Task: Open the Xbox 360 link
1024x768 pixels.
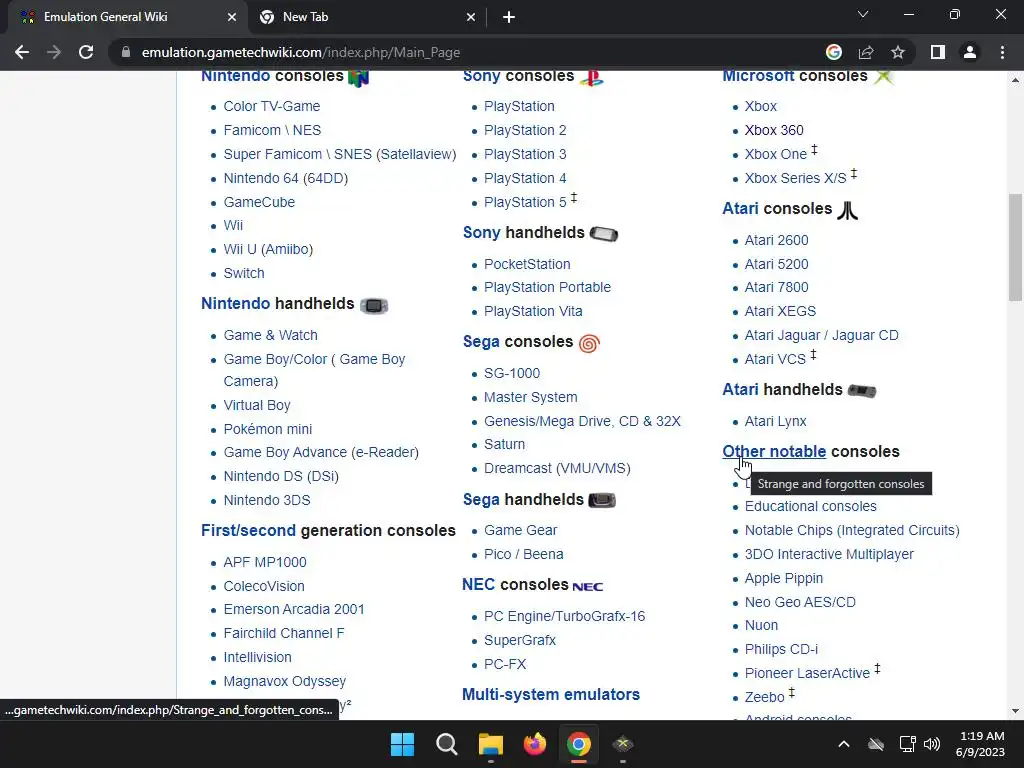Action: 774,130
